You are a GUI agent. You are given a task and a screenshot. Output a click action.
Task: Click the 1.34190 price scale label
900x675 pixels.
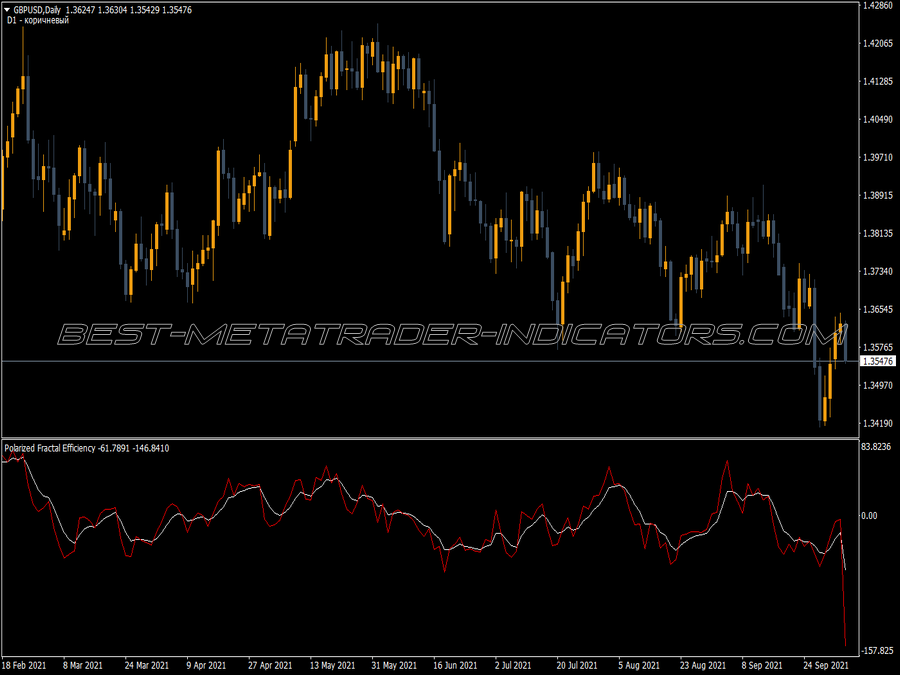coord(878,424)
